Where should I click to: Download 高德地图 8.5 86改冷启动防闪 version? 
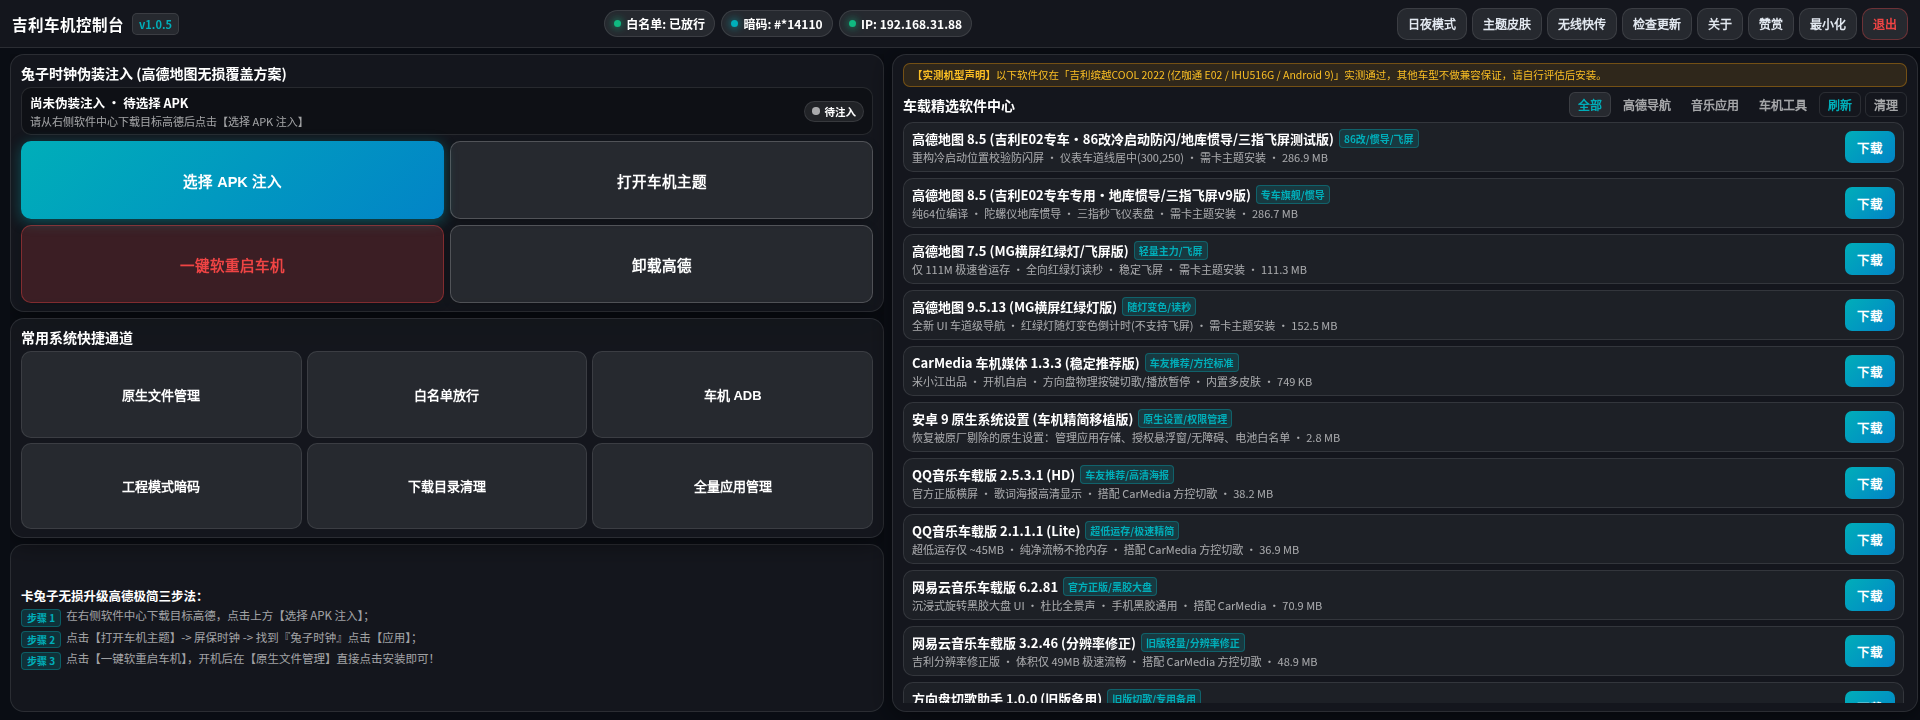(x=1870, y=147)
